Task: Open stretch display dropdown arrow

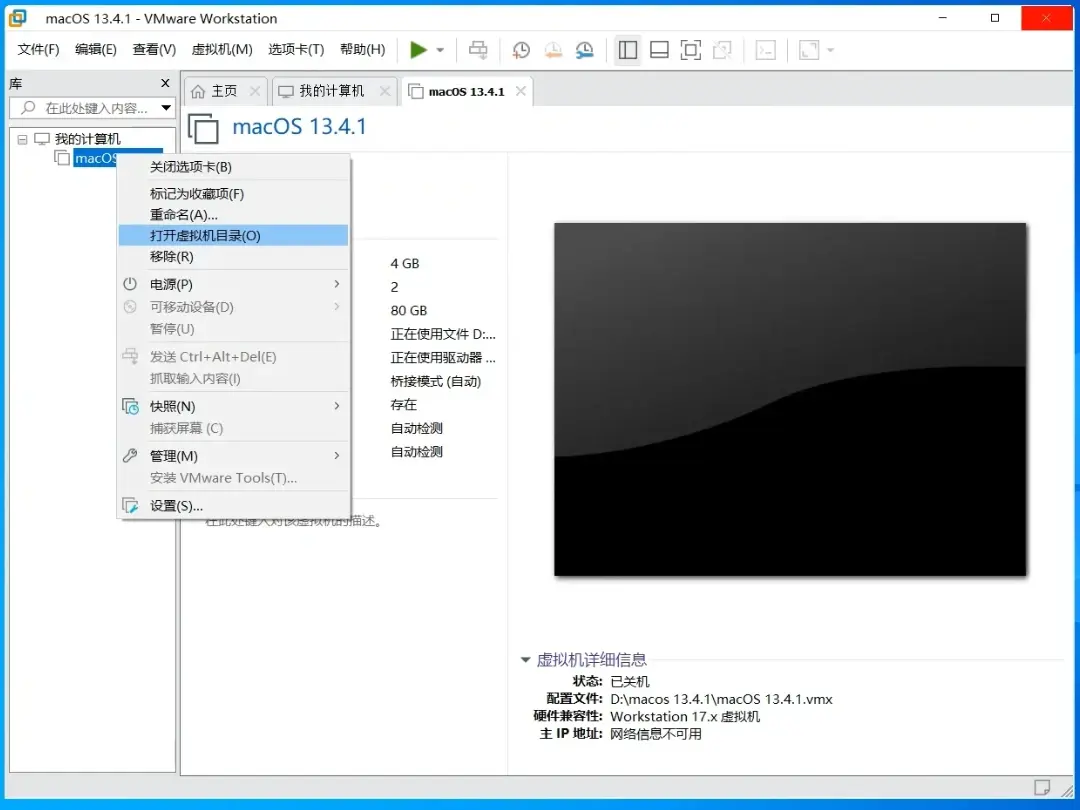Action: (x=830, y=50)
